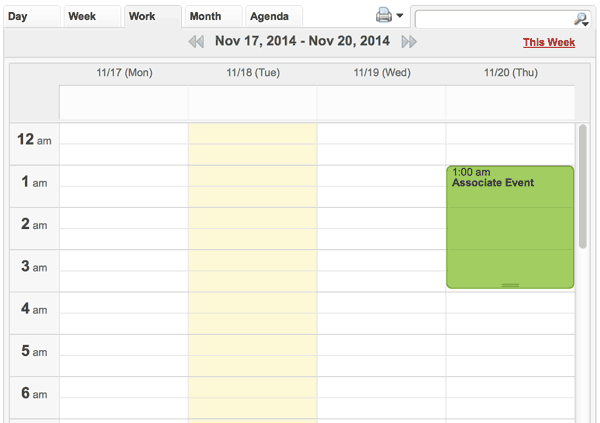Switch to the Day tab
This screenshot has height=423, width=600.
coord(18,16)
